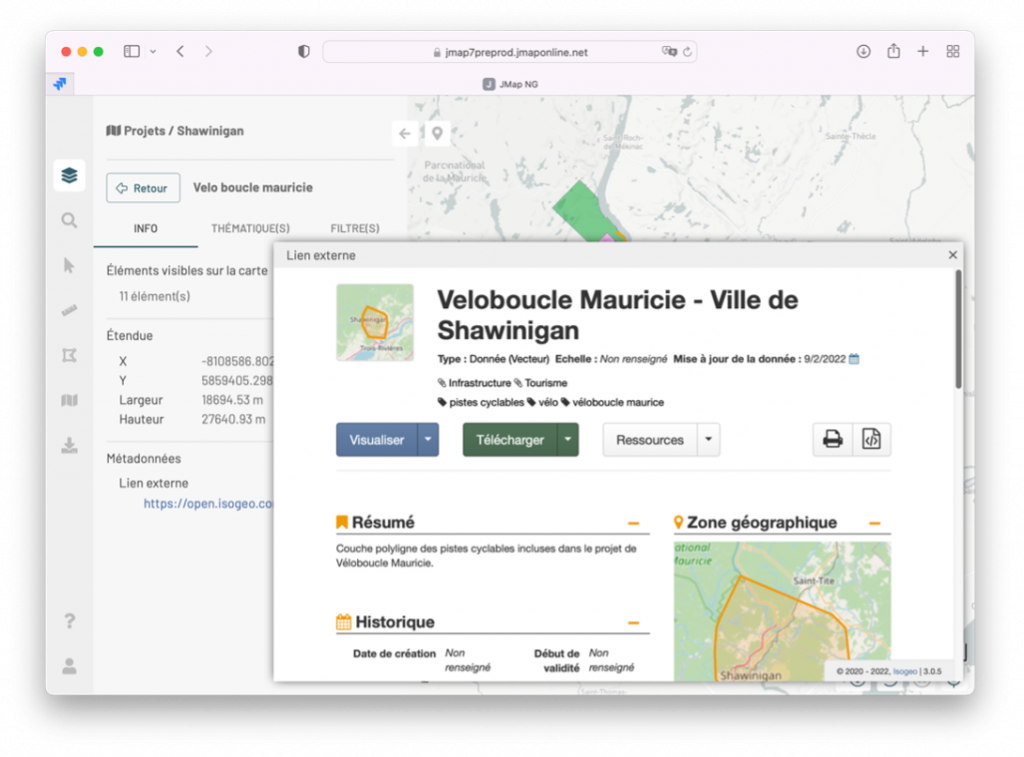Open the annotation drawing tool in sidebar
This screenshot has width=1024, height=757.
click(x=69, y=355)
